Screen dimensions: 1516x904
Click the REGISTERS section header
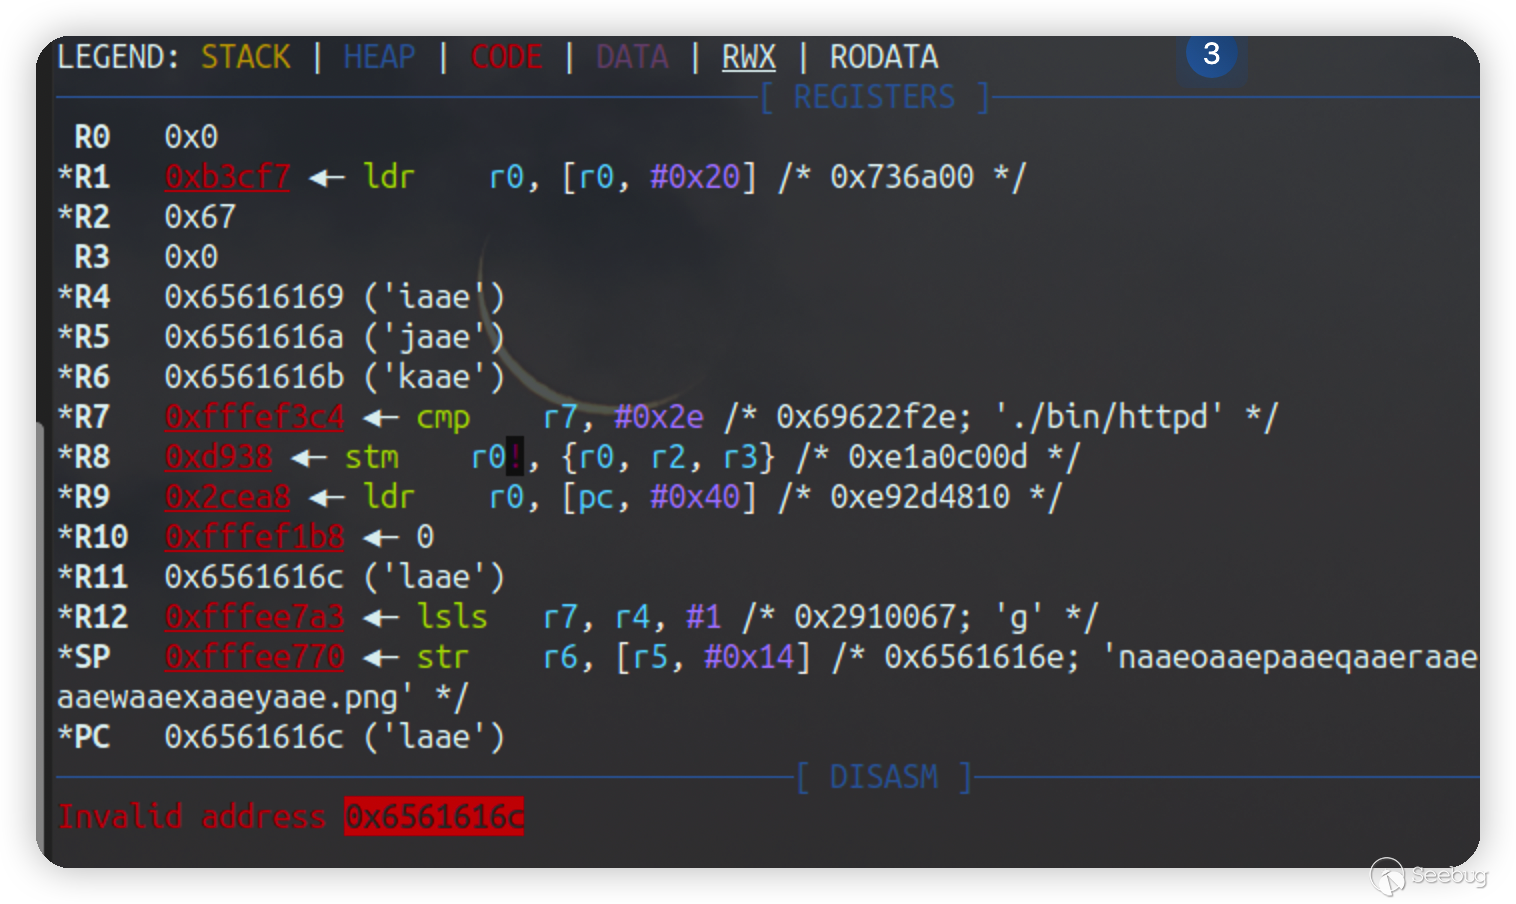click(874, 97)
